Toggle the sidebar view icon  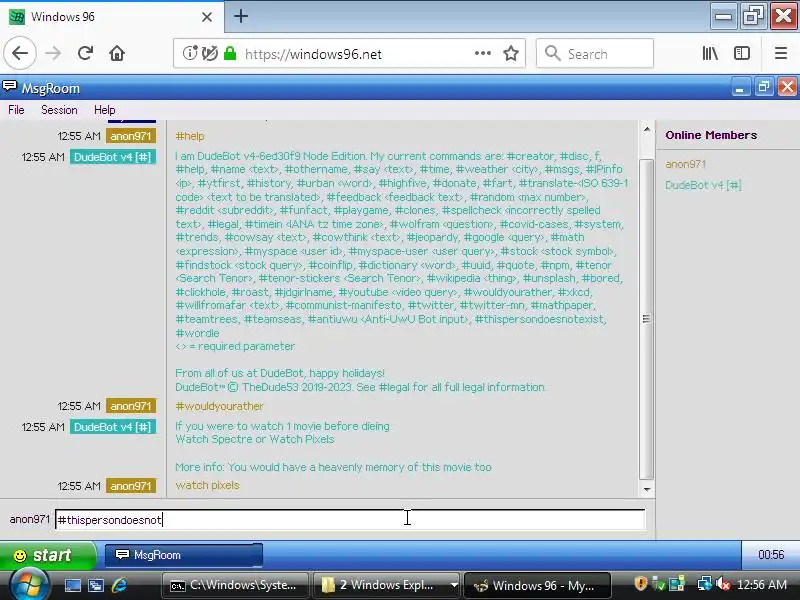[x=742, y=53]
